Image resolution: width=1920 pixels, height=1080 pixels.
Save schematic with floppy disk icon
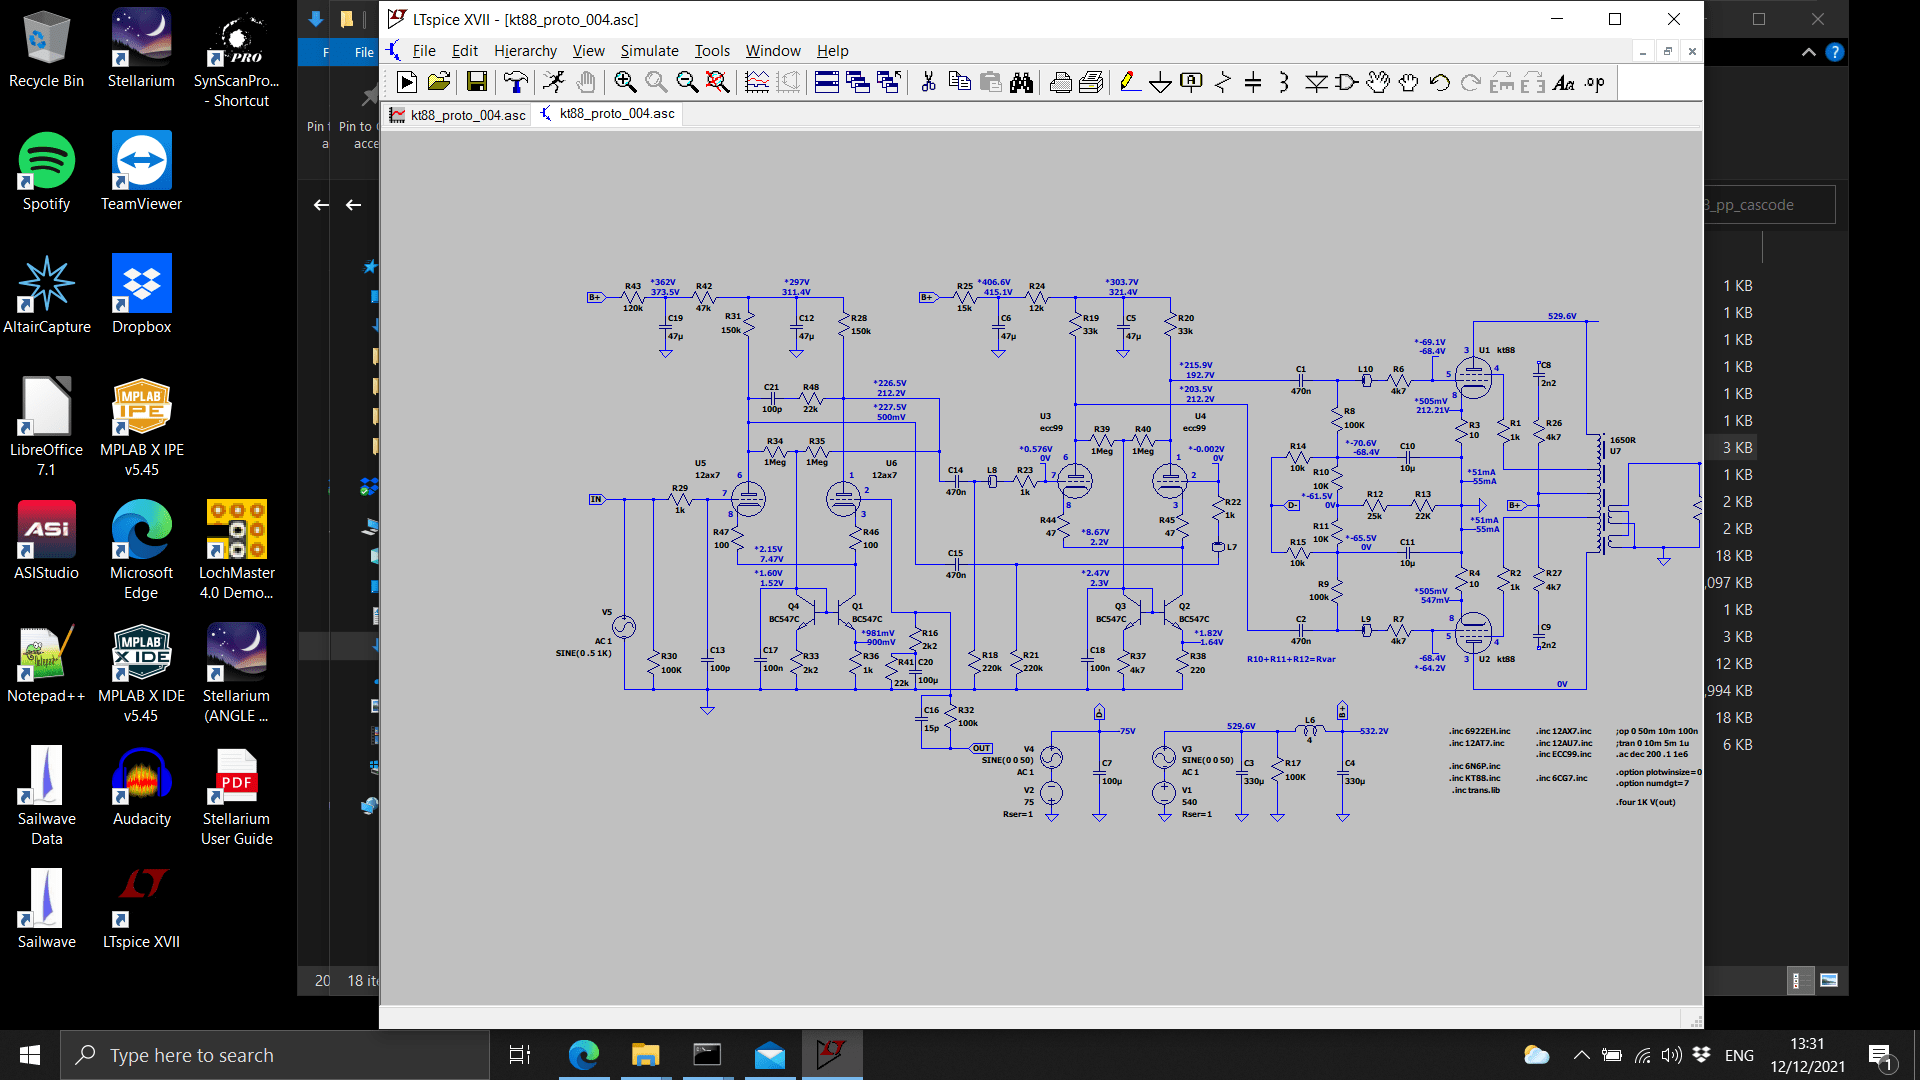point(477,83)
